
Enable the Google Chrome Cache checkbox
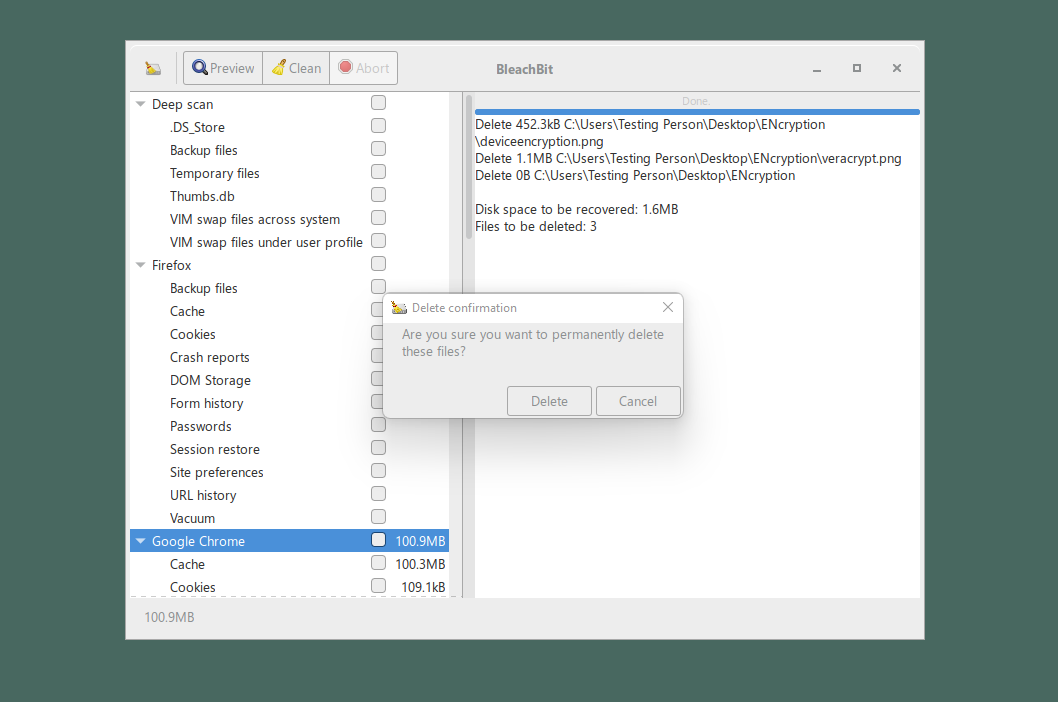tap(379, 563)
